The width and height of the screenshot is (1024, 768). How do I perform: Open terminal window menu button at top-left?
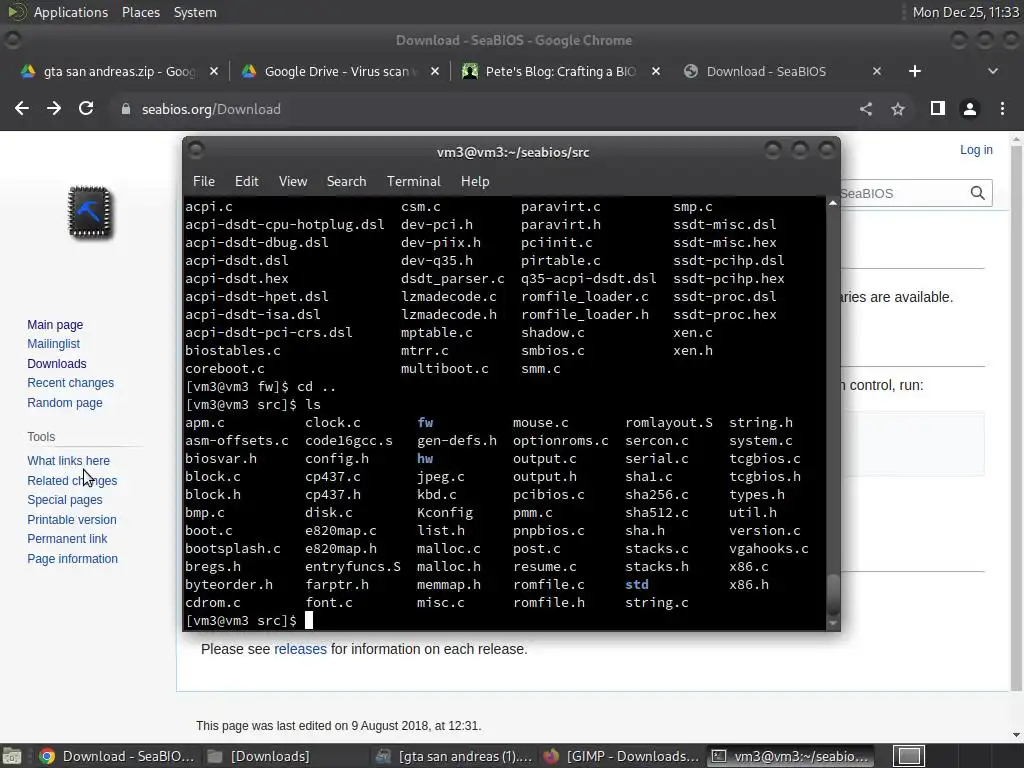pyautogui.click(x=196, y=150)
